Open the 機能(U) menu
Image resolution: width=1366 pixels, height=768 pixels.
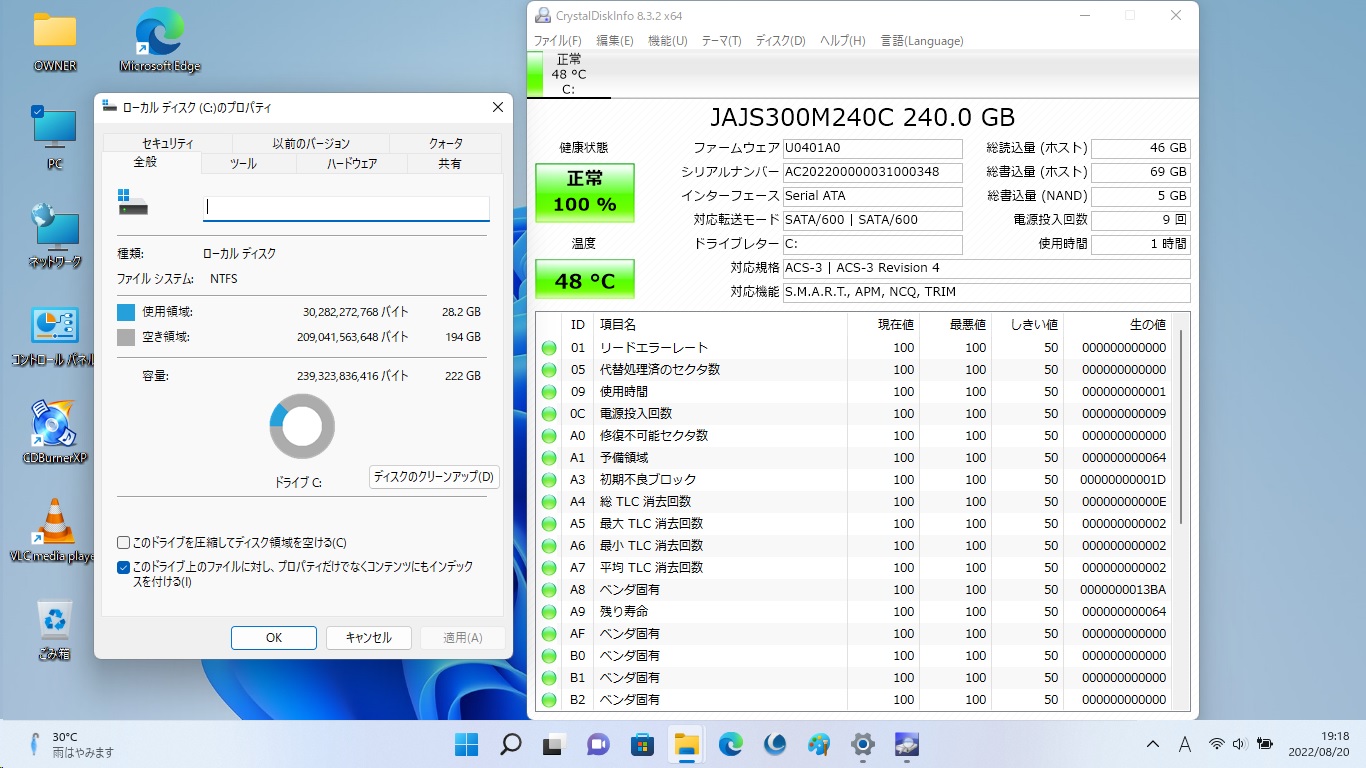coord(667,41)
